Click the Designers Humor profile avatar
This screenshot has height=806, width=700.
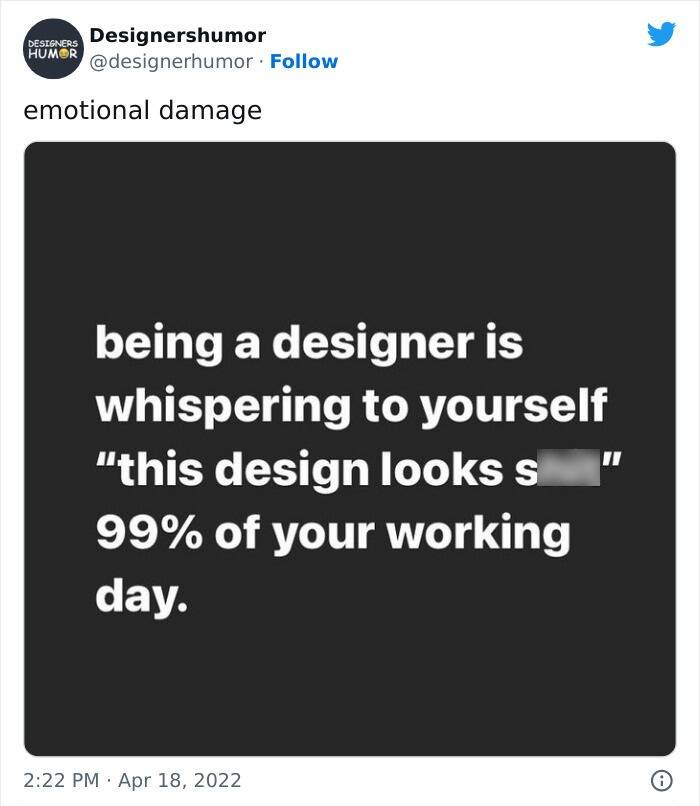(50, 50)
